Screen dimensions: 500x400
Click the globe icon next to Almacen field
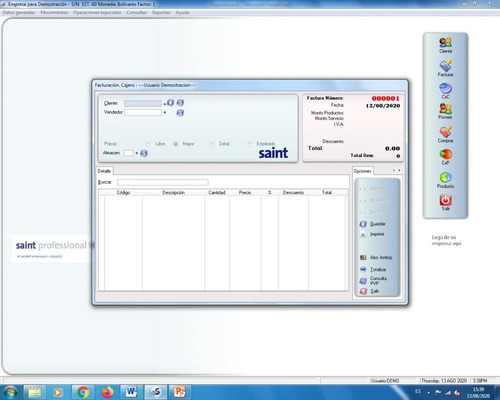144,153
